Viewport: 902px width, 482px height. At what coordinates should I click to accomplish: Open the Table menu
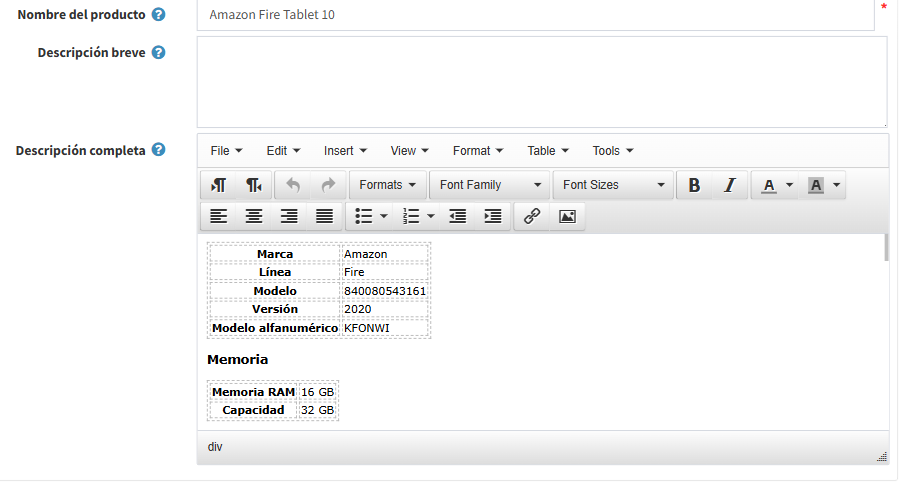(548, 151)
